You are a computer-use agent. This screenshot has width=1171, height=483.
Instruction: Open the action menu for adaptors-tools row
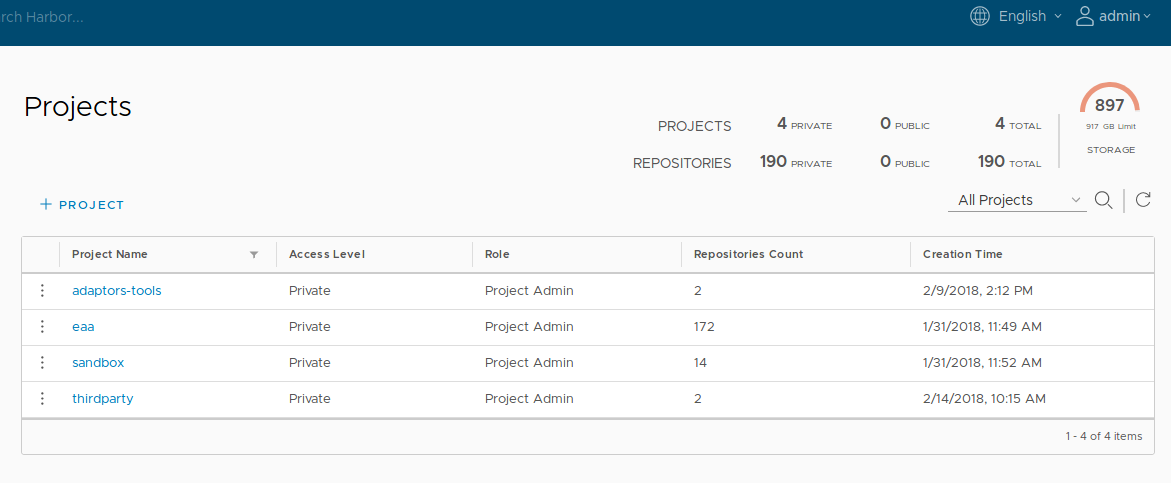click(42, 291)
